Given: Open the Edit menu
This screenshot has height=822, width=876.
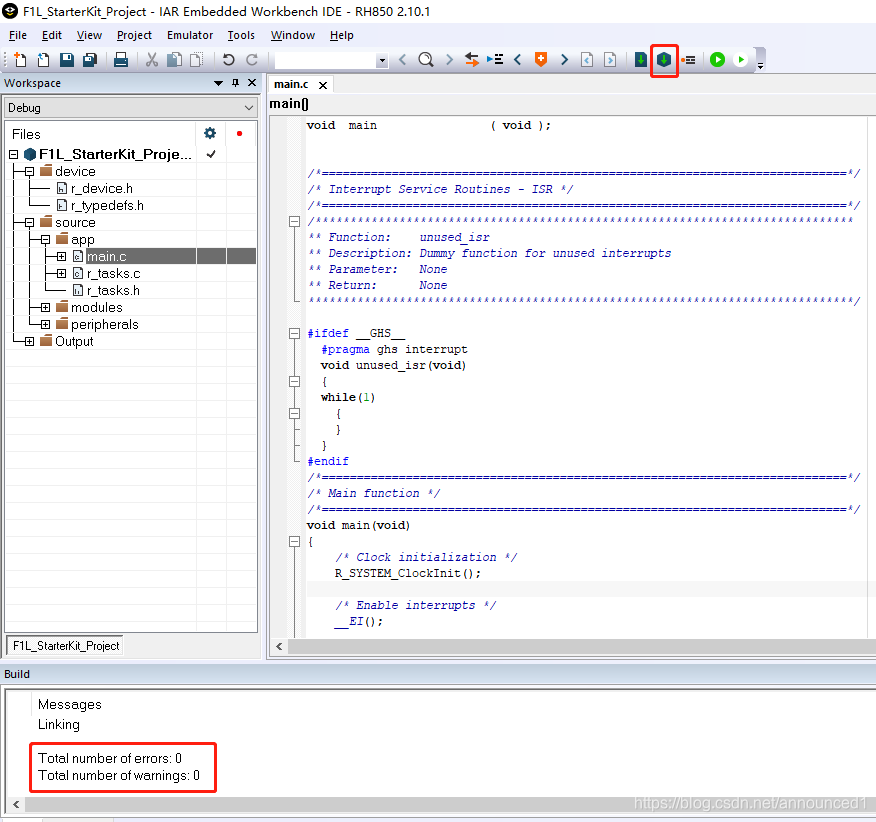Looking at the screenshot, I should tap(51, 35).
